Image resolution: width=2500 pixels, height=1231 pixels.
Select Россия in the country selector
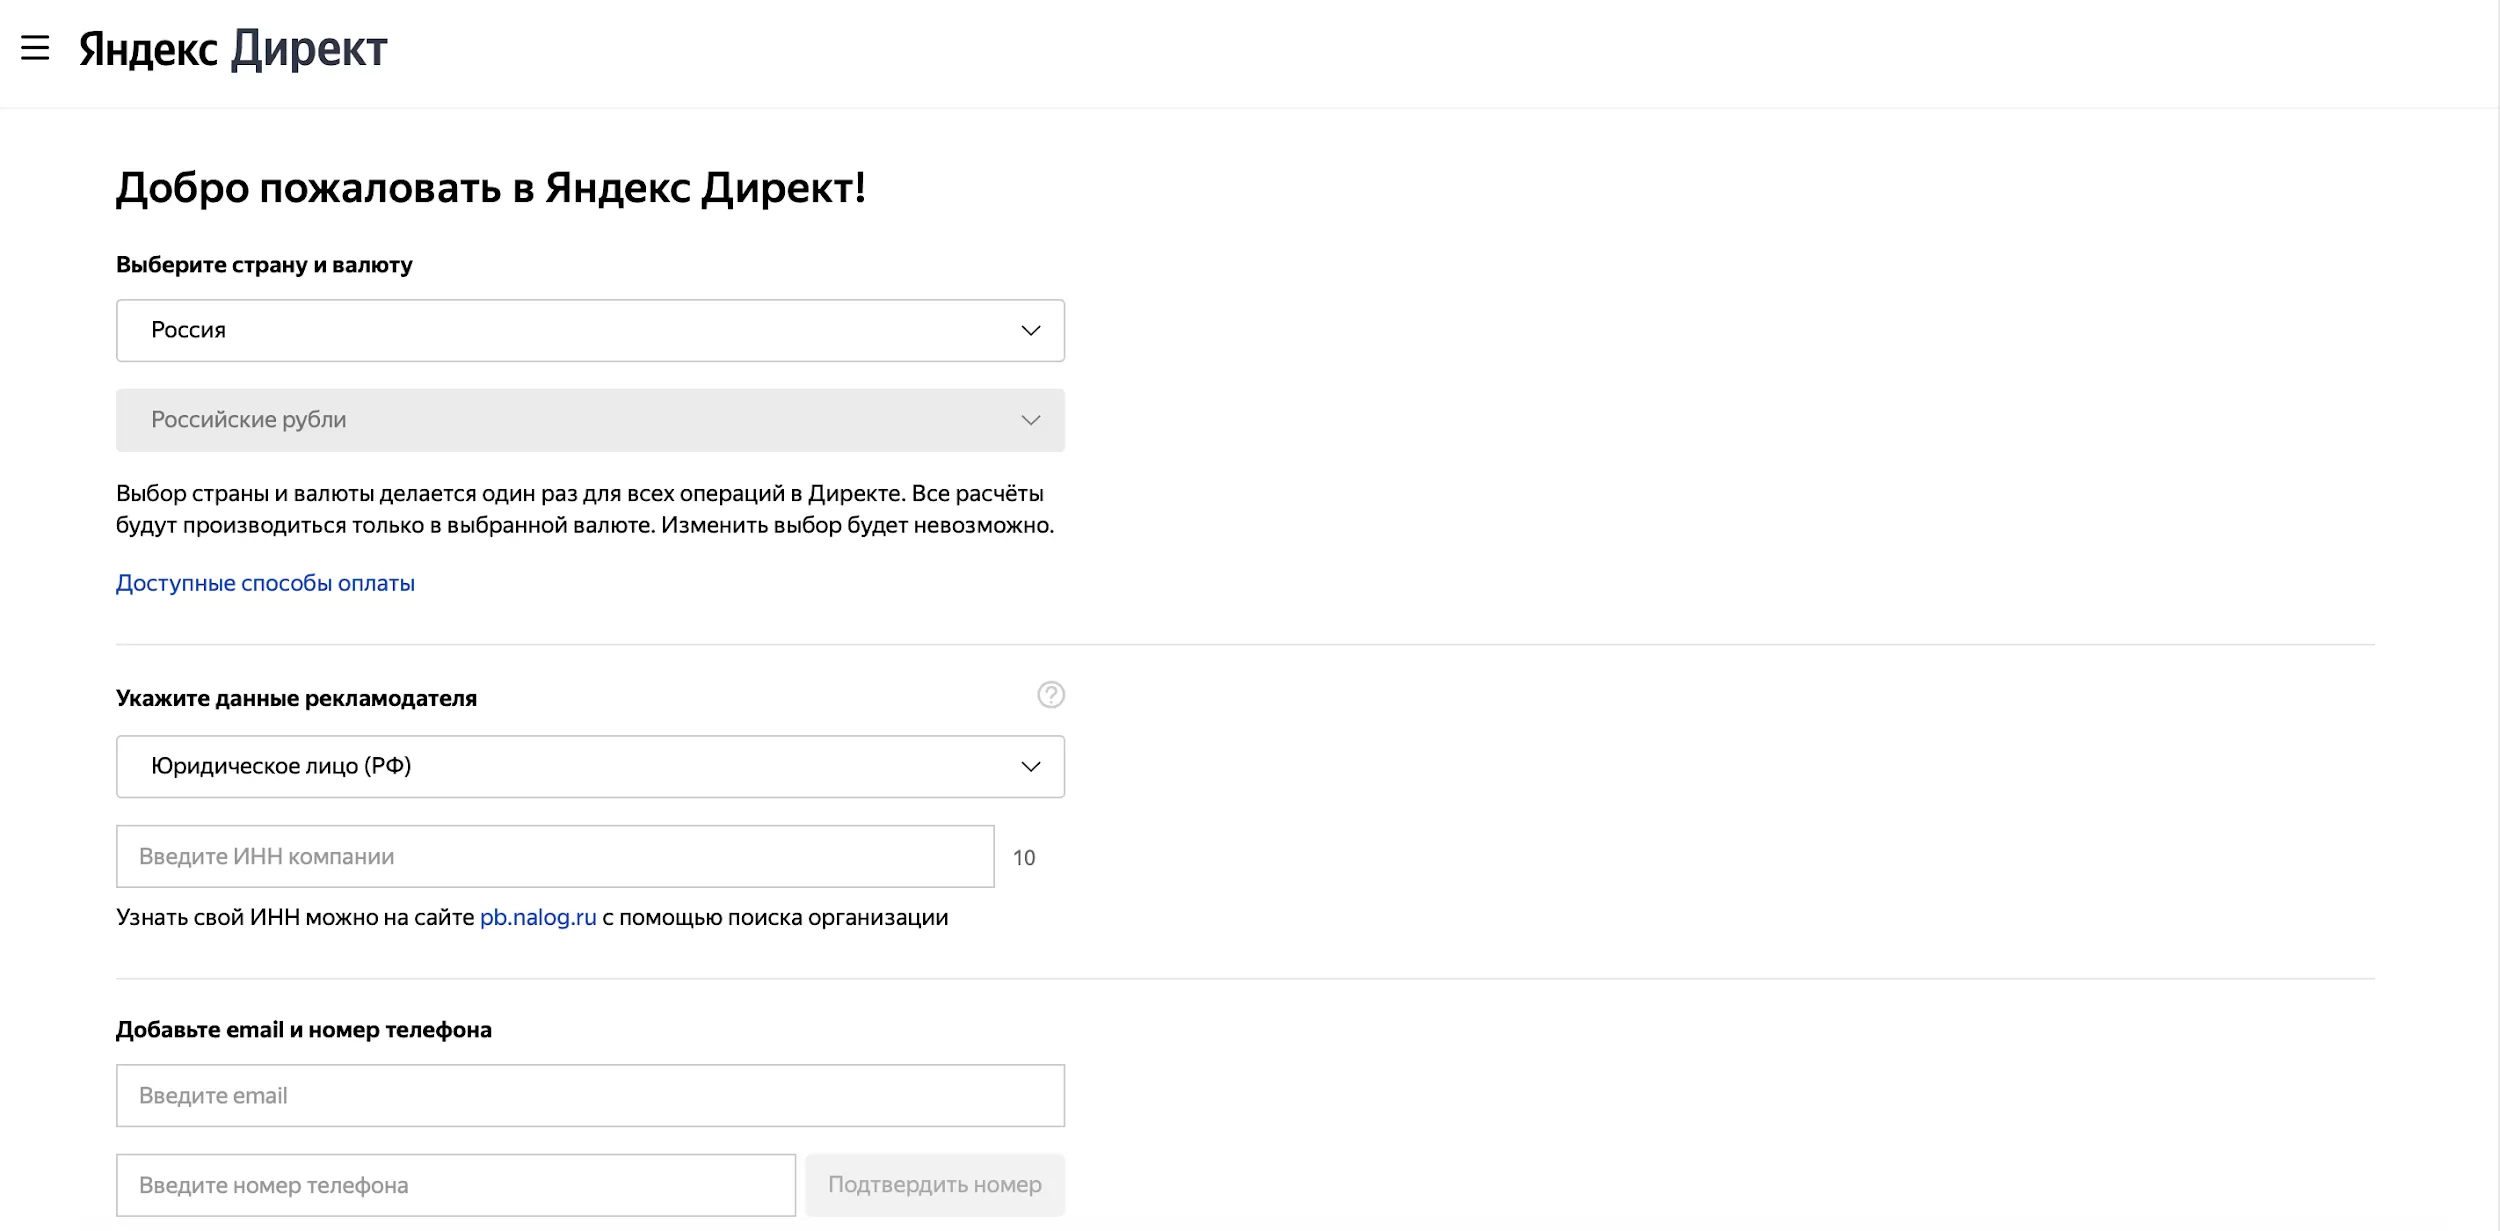(590, 330)
